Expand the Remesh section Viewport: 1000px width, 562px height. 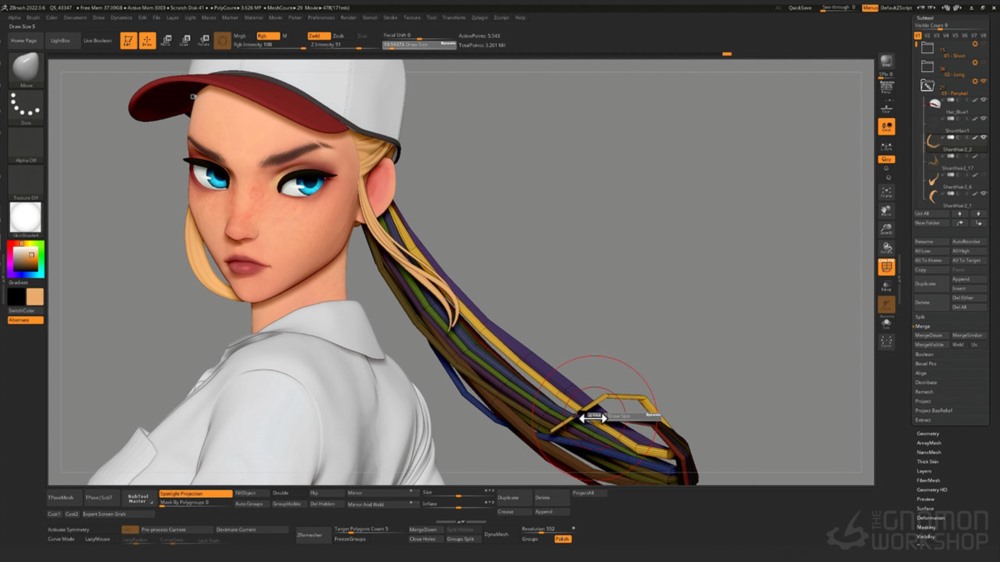point(924,392)
